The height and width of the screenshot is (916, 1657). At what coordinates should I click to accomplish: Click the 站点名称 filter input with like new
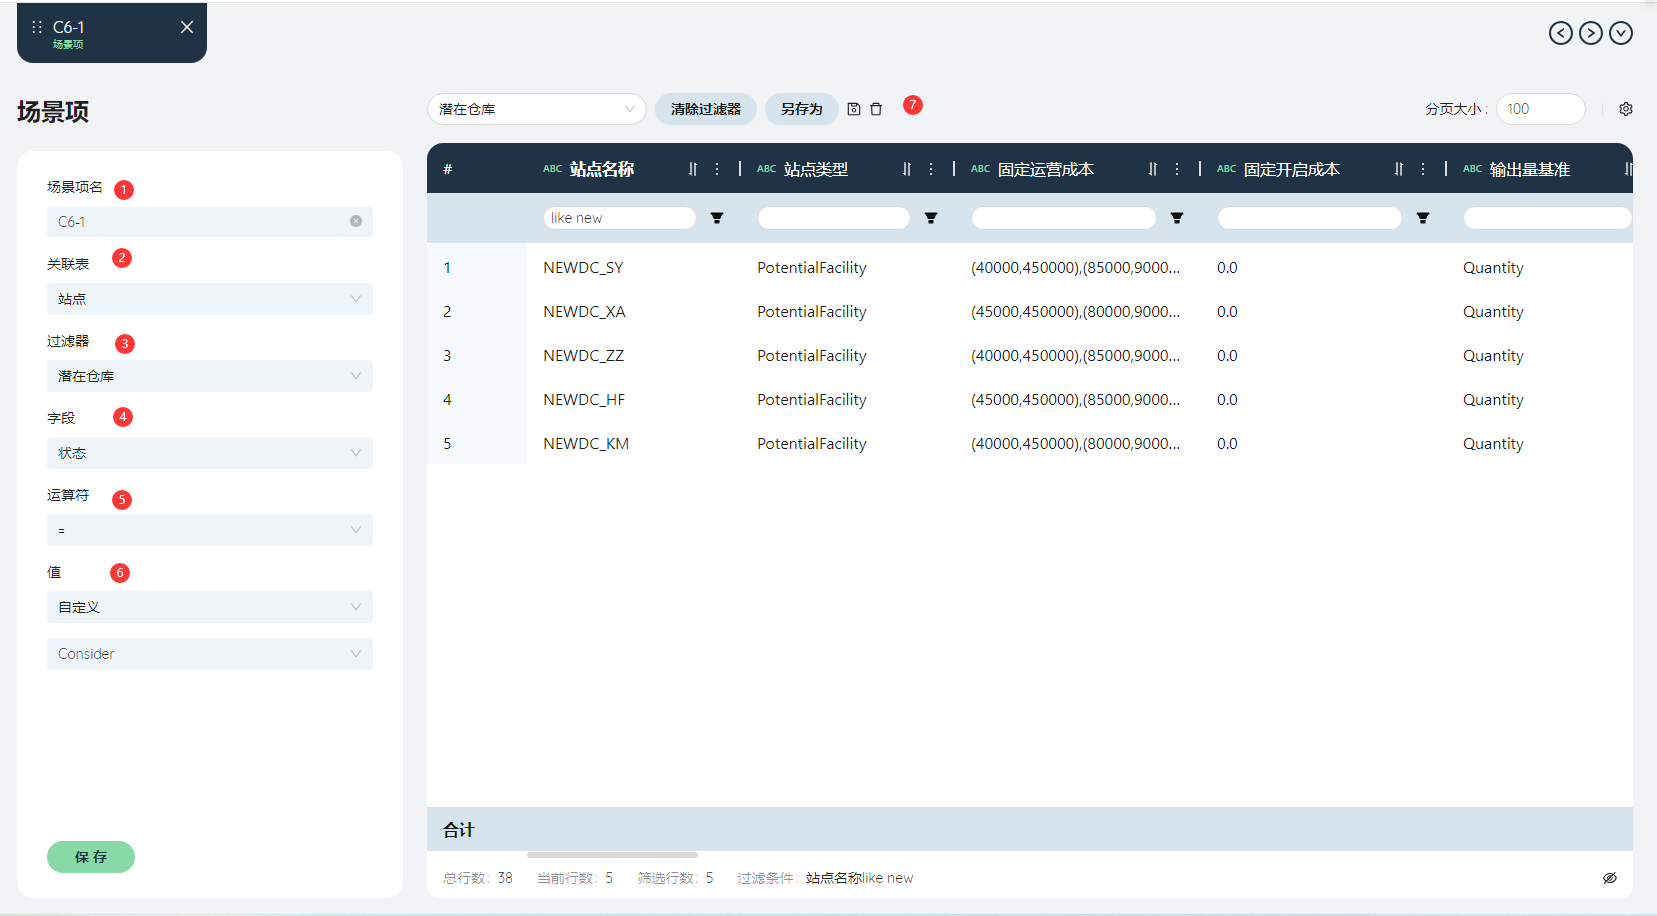(x=620, y=218)
